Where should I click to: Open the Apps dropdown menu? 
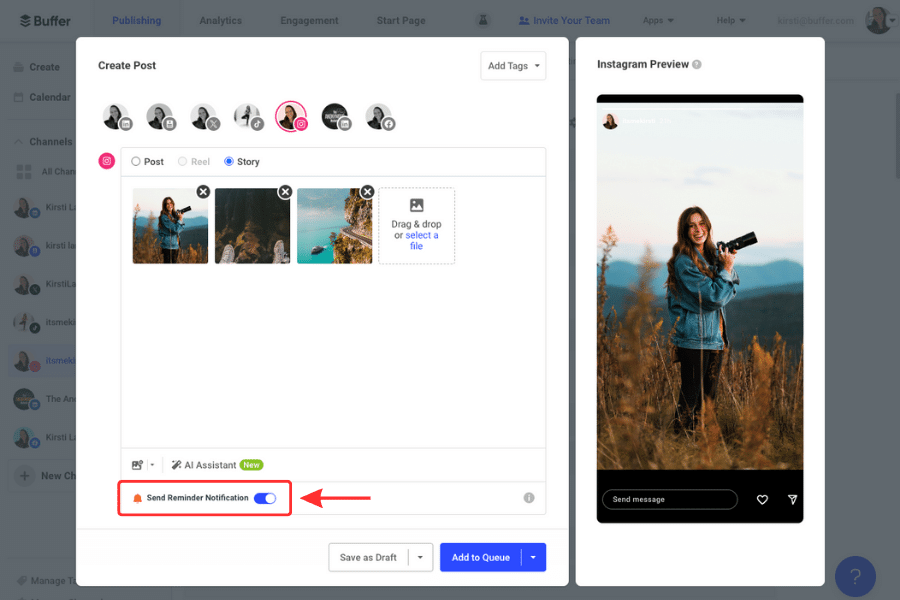tap(658, 20)
